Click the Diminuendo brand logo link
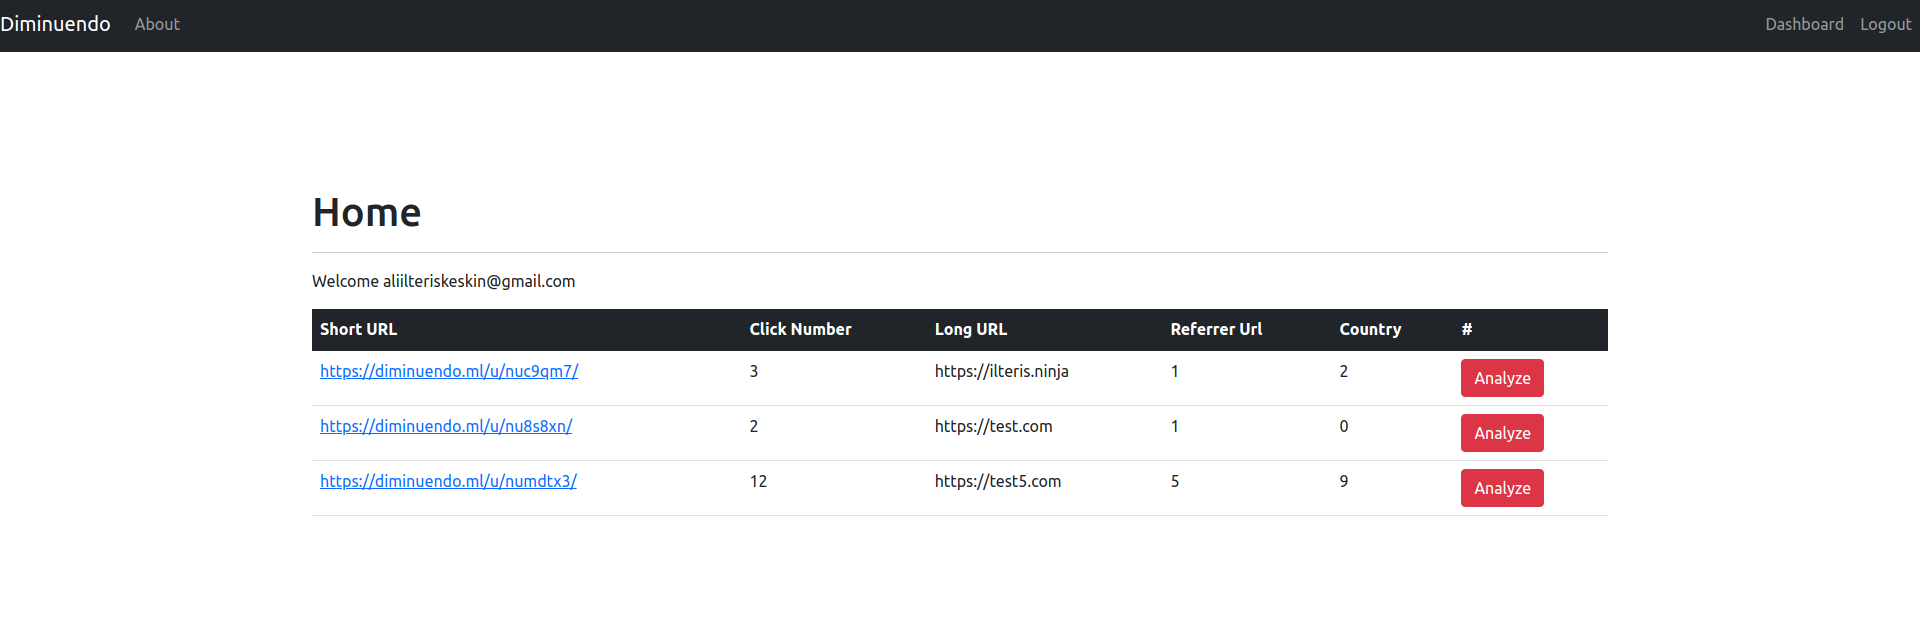 pyautogui.click(x=56, y=24)
